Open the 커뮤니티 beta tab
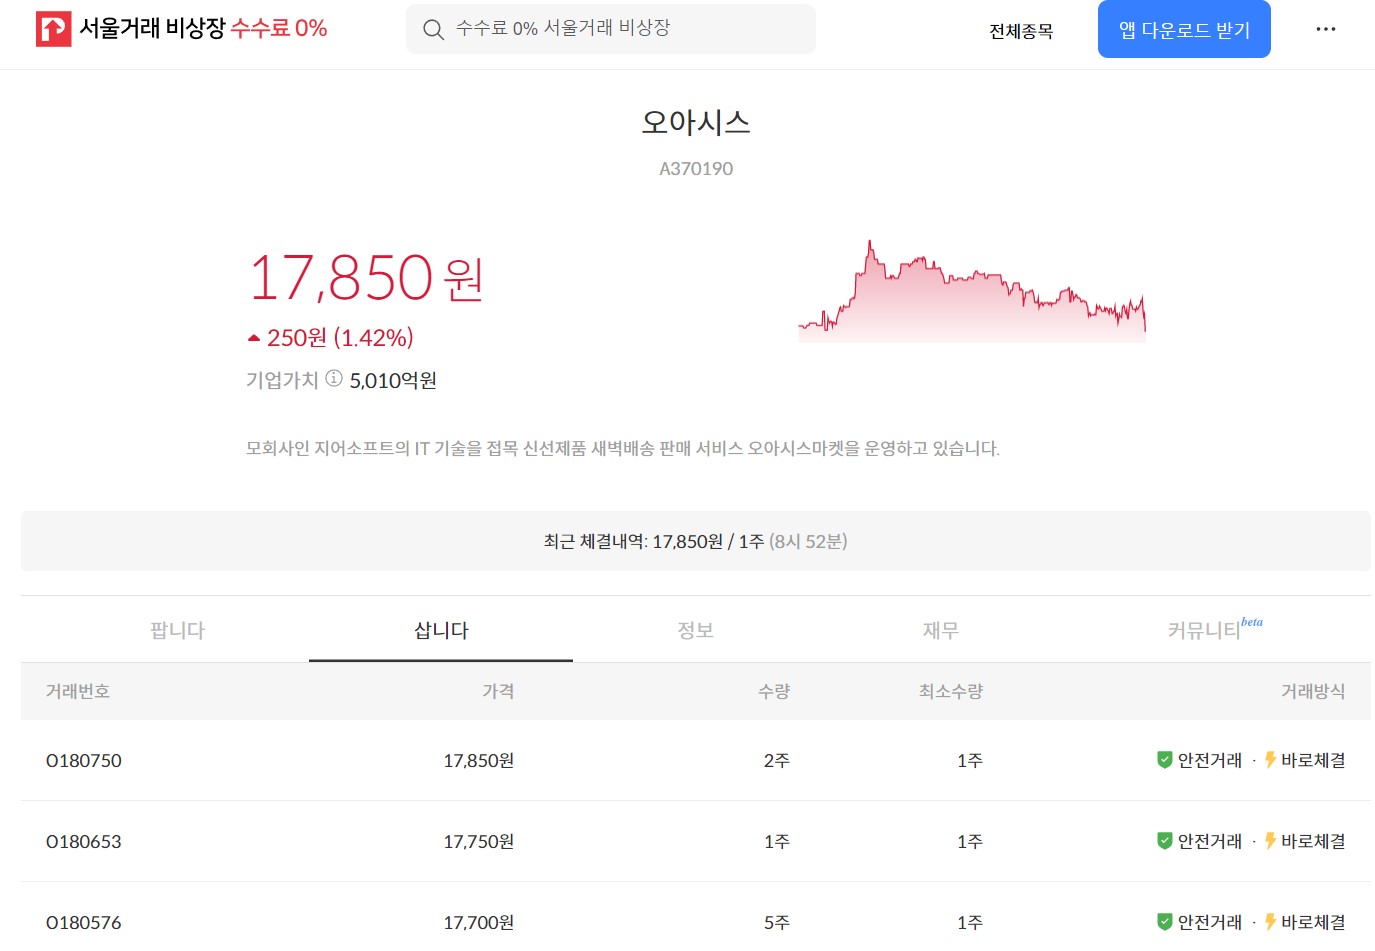This screenshot has width=1375, height=951. click(1215, 629)
